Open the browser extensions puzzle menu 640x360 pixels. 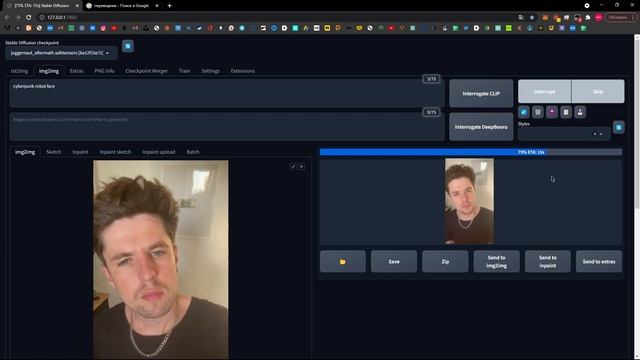588,17
